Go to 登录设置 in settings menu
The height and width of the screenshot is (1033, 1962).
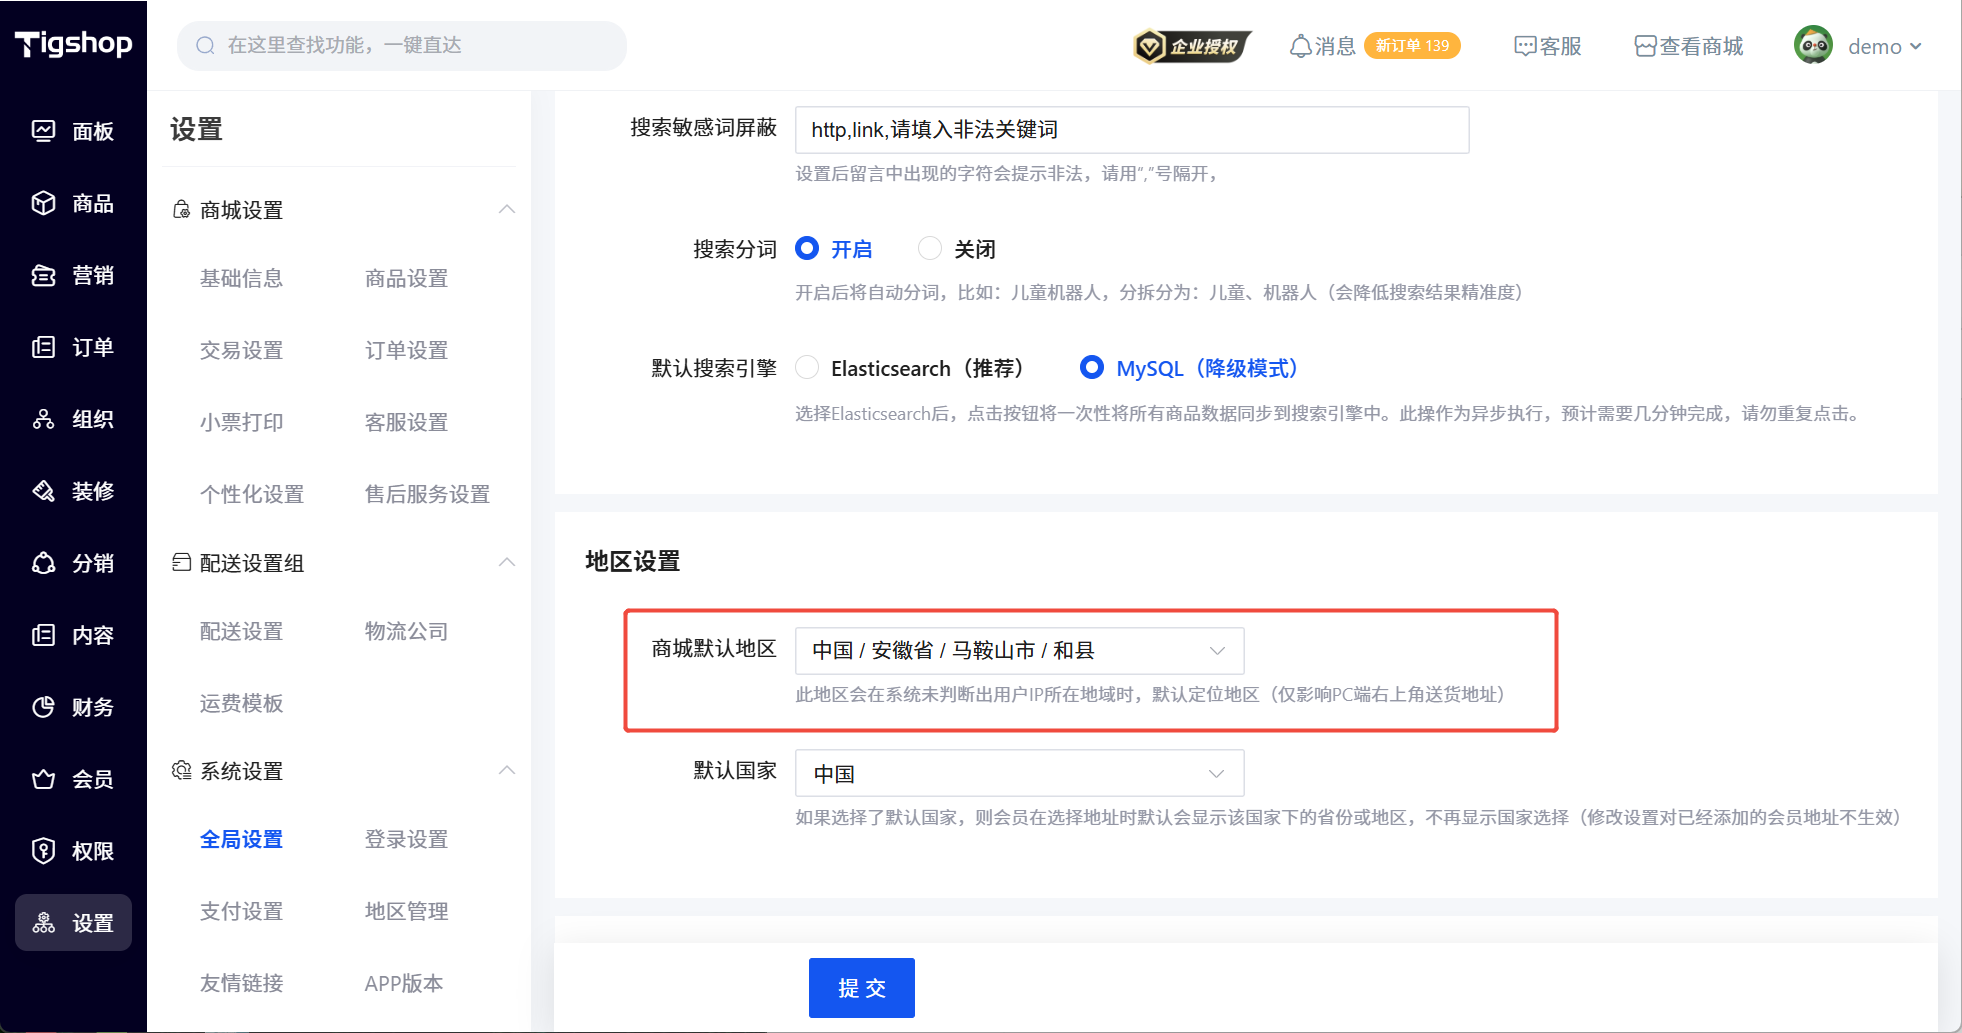(406, 839)
